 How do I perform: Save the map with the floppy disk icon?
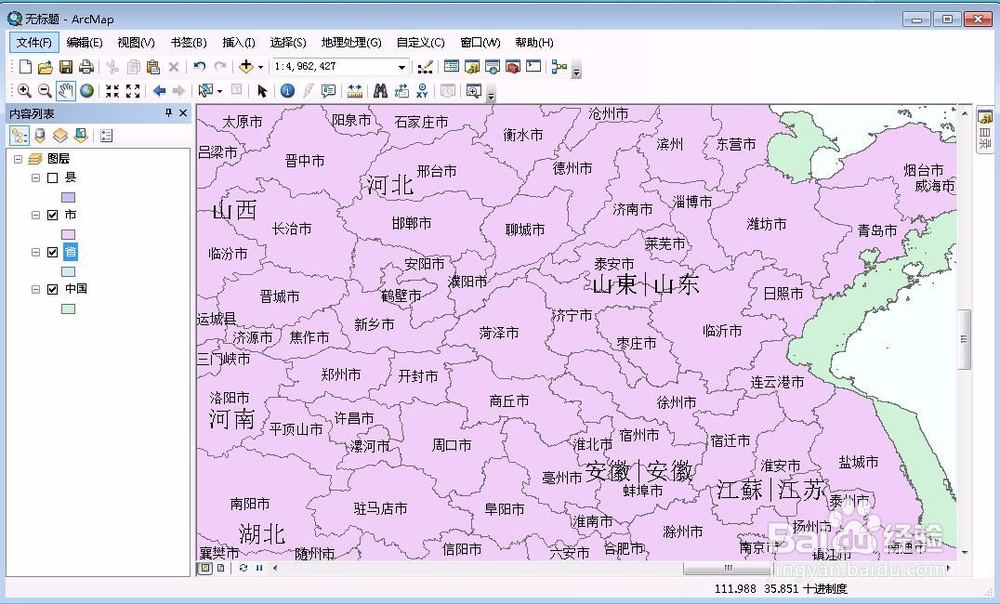pos(66,66)
